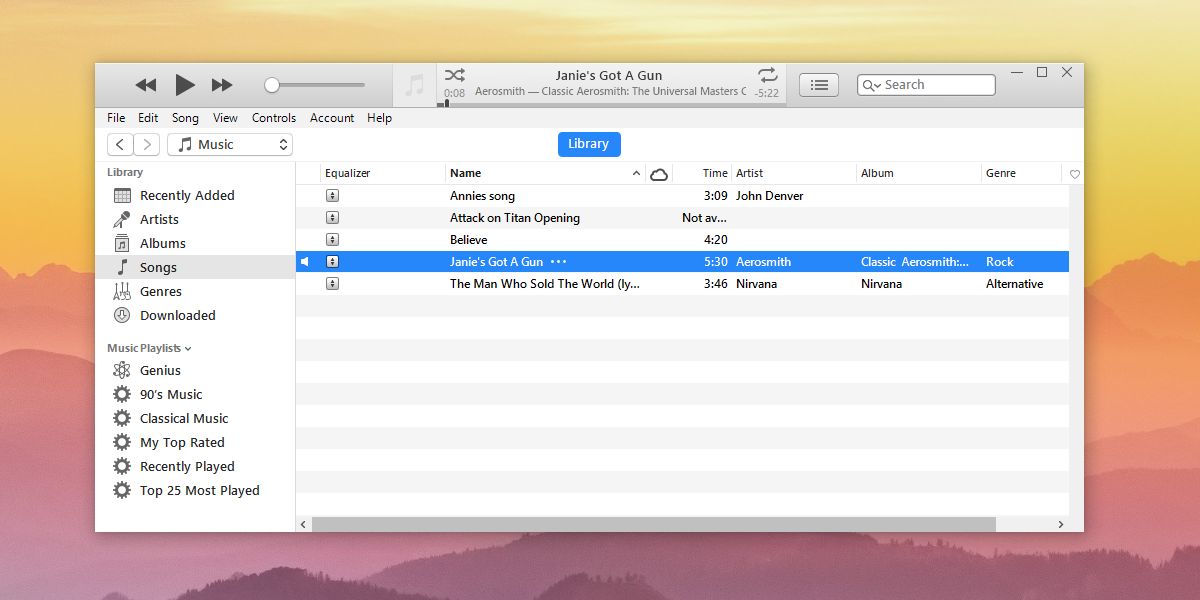The width and height of the screenshot is (1200, 600).
Task: Open the more options ellipsis for Janie's Got A Gun
Action: [x=559, y=262]
